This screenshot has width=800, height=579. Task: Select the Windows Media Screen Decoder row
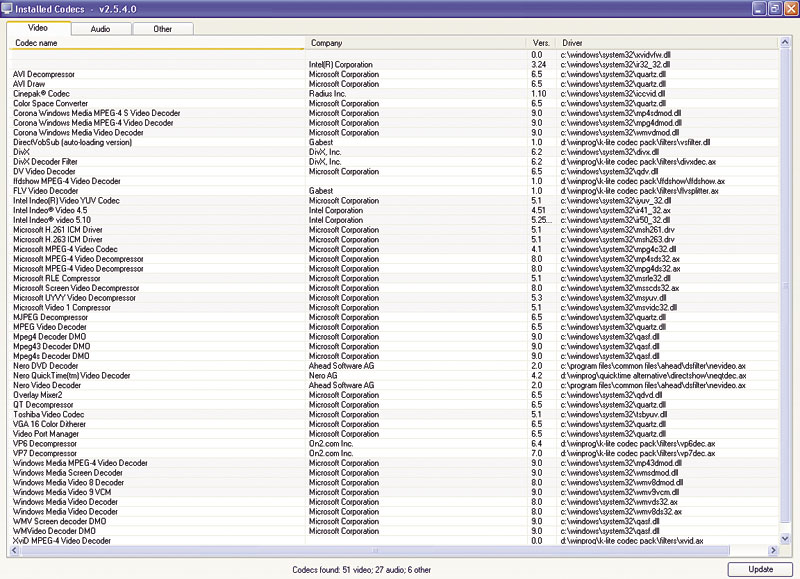point(394,472)
